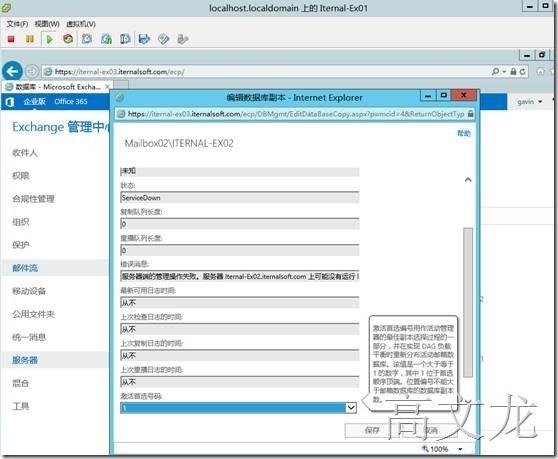Image resolution: width=558 pixels, height=459 pixels.
Task: Take a VM snapshot icon
Action: tap(86, 39)
